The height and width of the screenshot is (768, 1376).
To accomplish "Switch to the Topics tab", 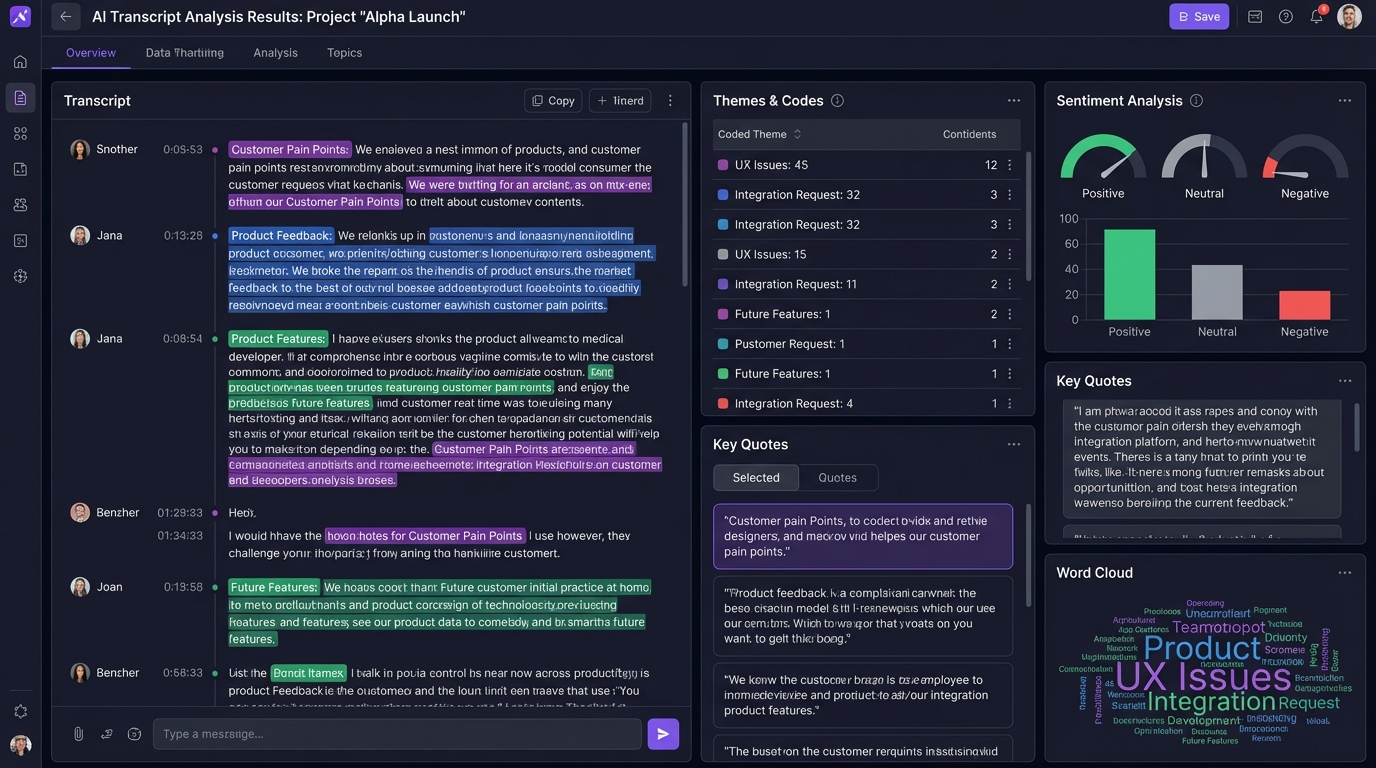I will click(x=344, y=52).
